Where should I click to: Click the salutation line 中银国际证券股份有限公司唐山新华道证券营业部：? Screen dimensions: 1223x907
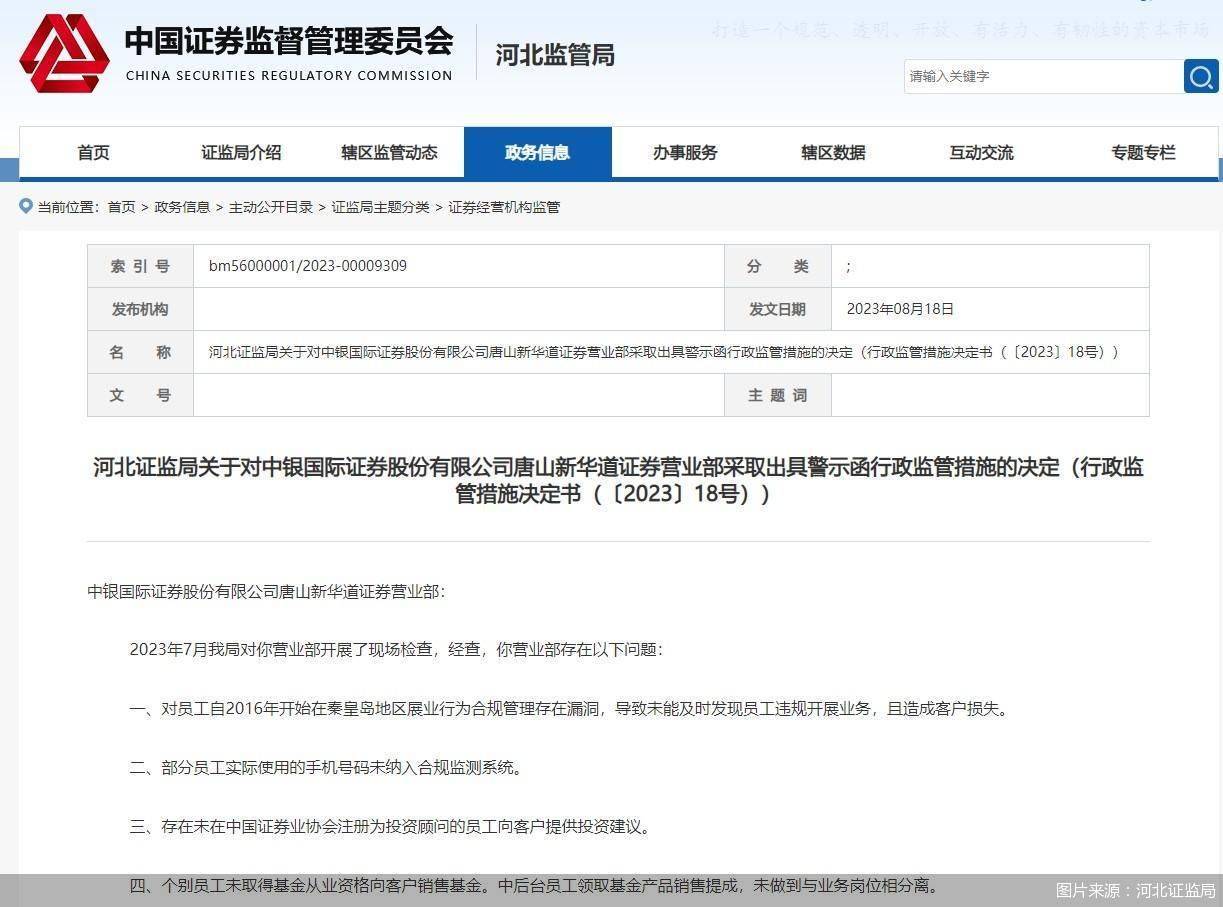click(x=266, y=591)
